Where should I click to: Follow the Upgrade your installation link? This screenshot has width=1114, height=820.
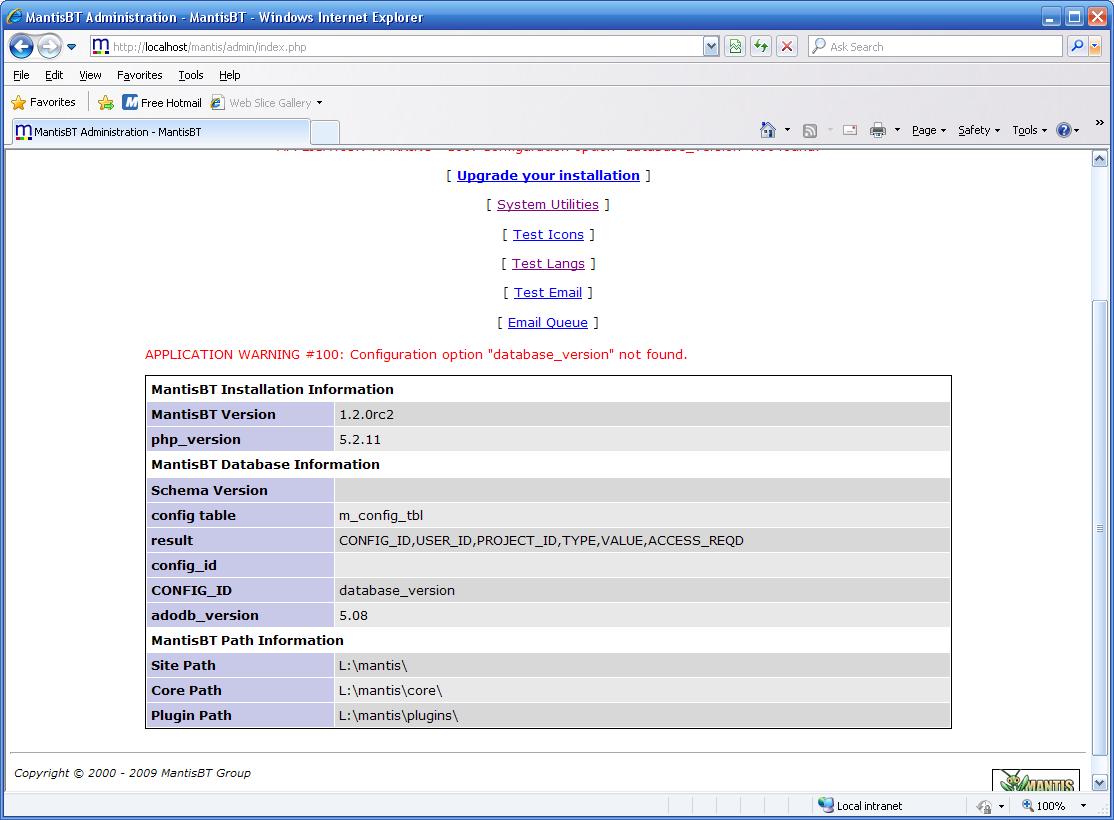pos(548,176)
